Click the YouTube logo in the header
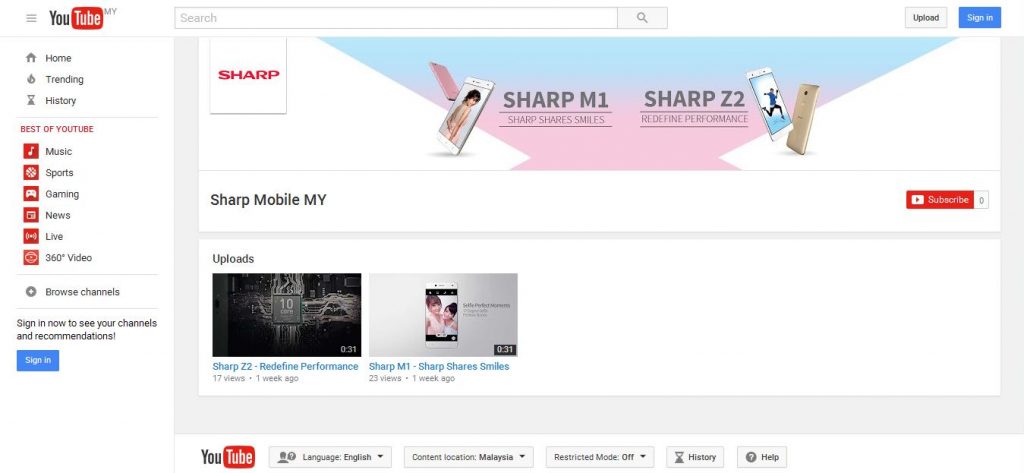 pos(76,18)
